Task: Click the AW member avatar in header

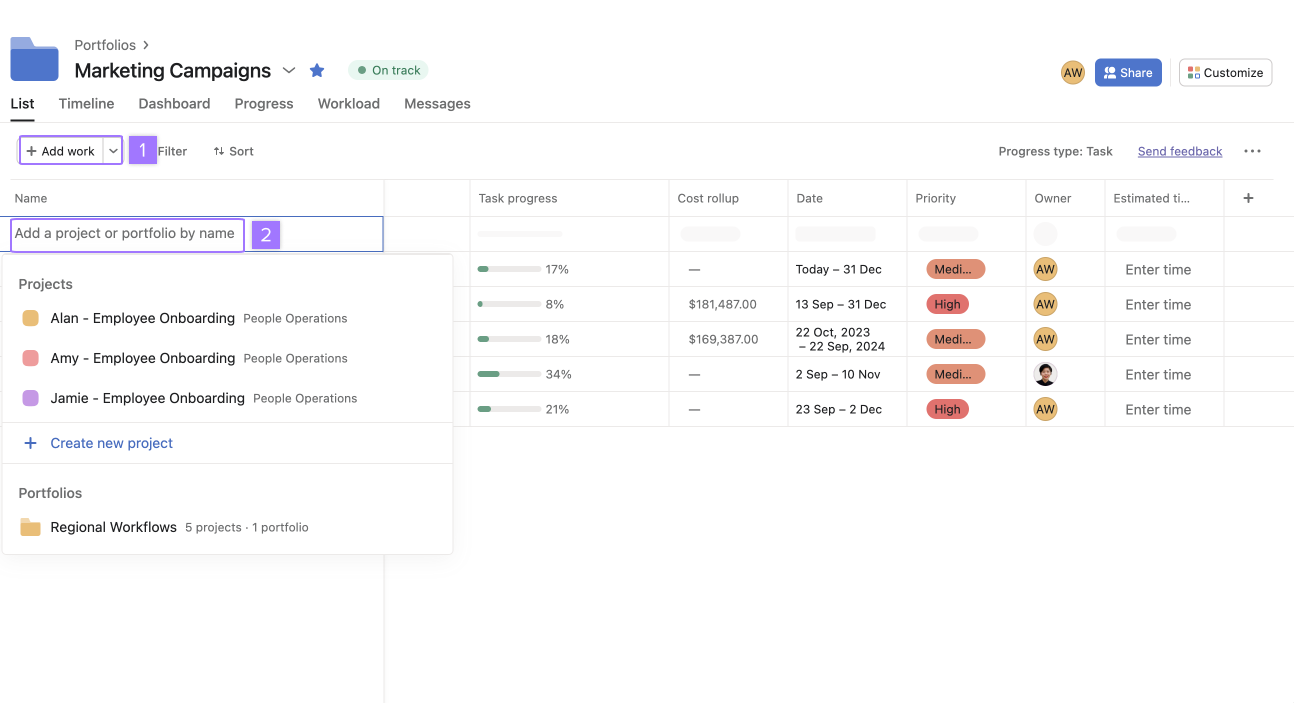Action: [1072, 73]
